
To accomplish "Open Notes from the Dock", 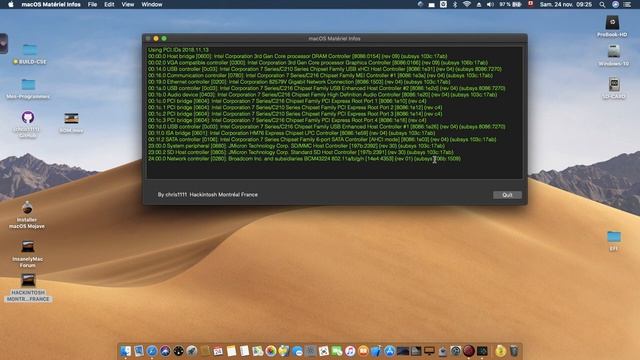I will coord(231,351).
